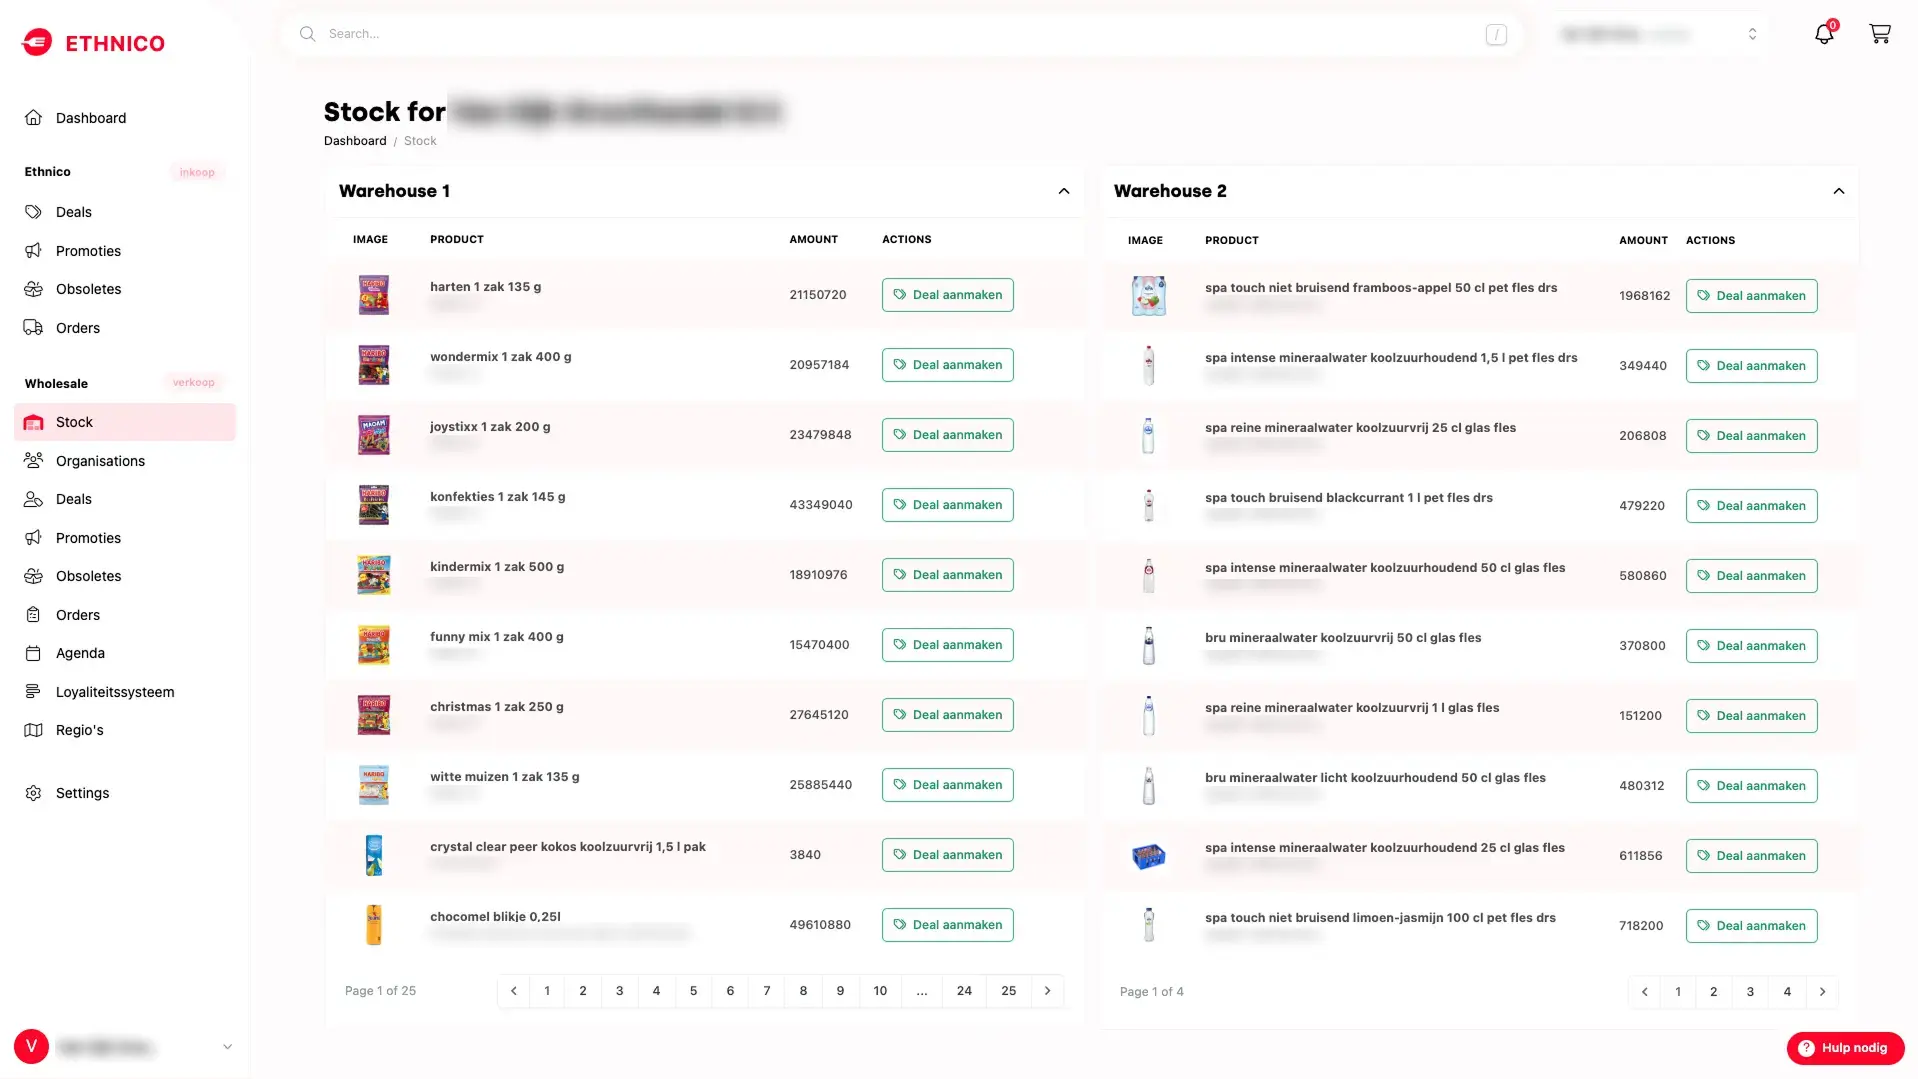The height and width of the screenshot is (1079, 1918).
Task: Create deal for spa touch bruisend blackcurrant
Action: 1751,506
